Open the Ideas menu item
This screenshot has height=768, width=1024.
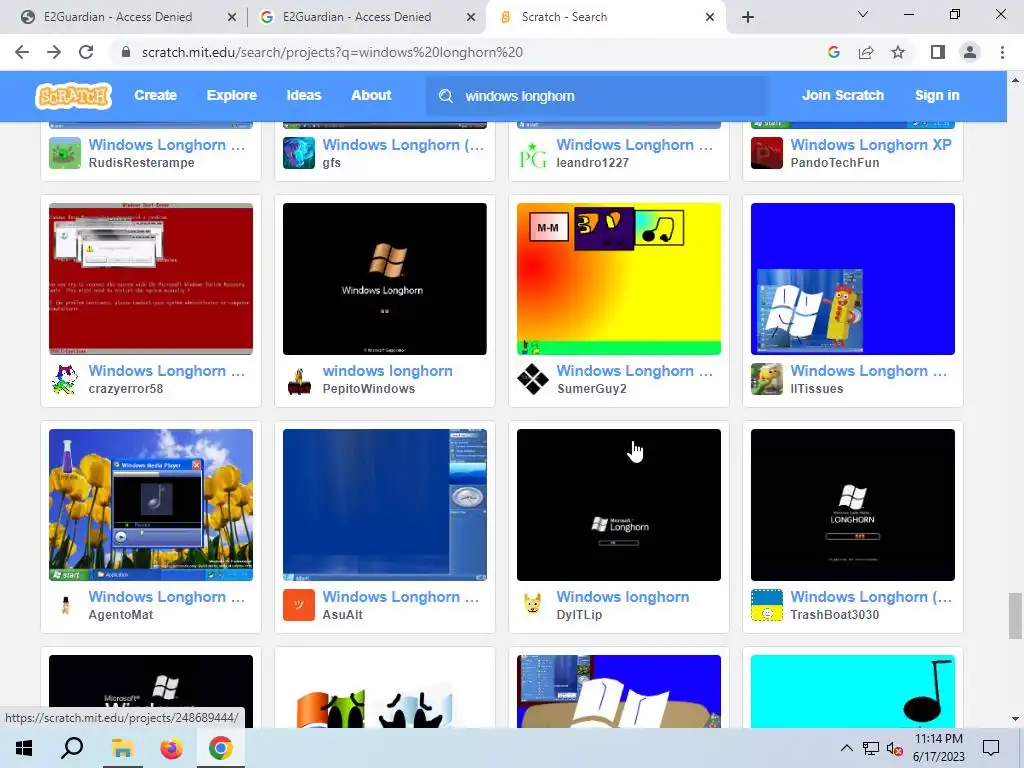pyautogui.click(x=304, y=95)
